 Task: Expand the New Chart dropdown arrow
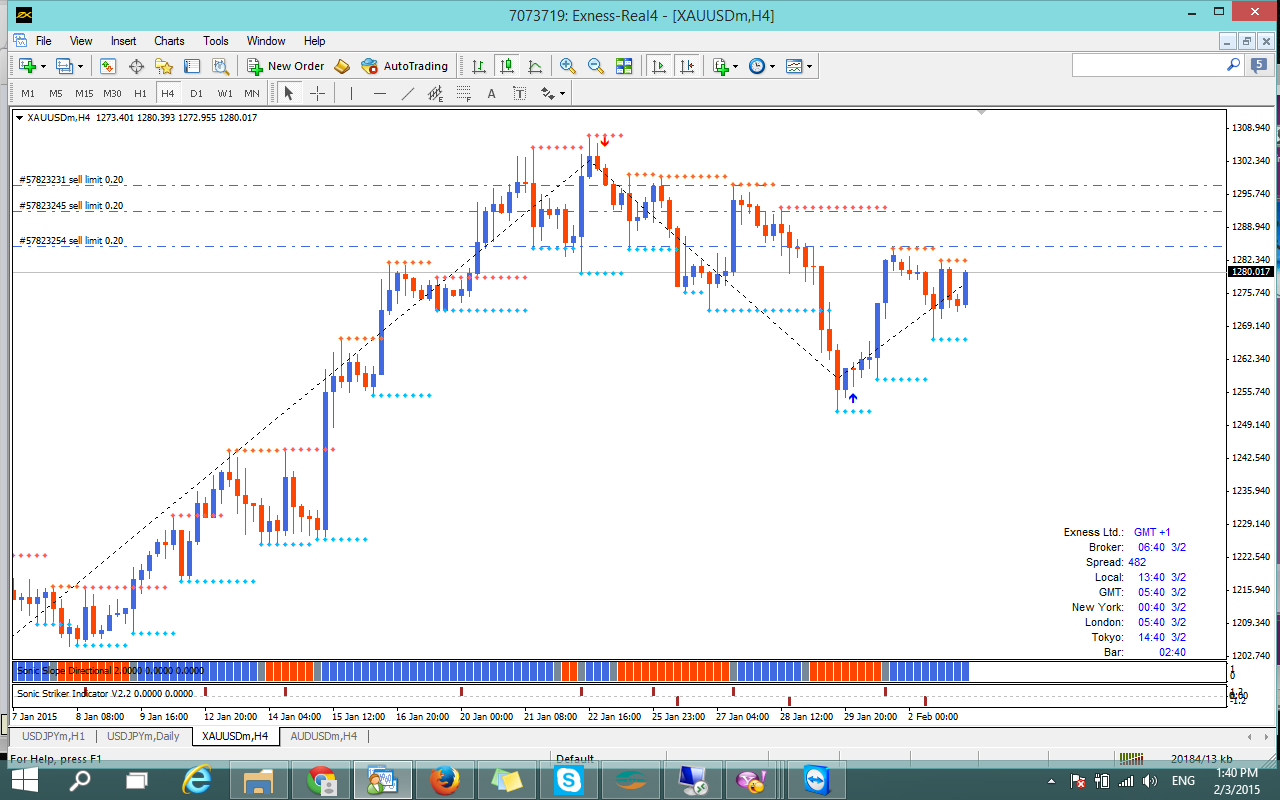coord(41,67)
